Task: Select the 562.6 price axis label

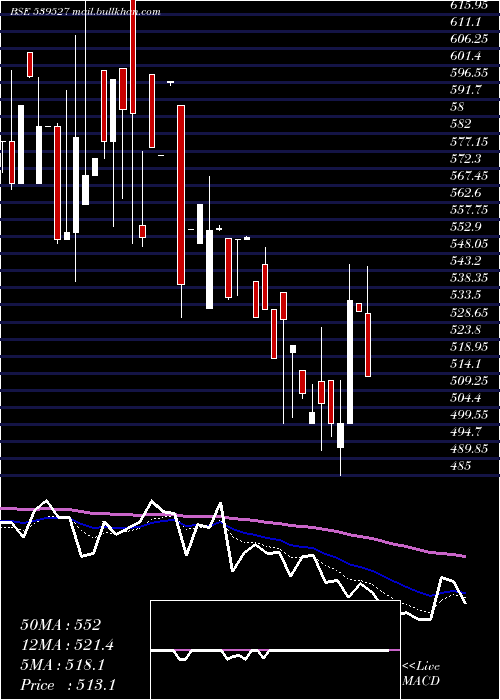Action: click(467, 193)
